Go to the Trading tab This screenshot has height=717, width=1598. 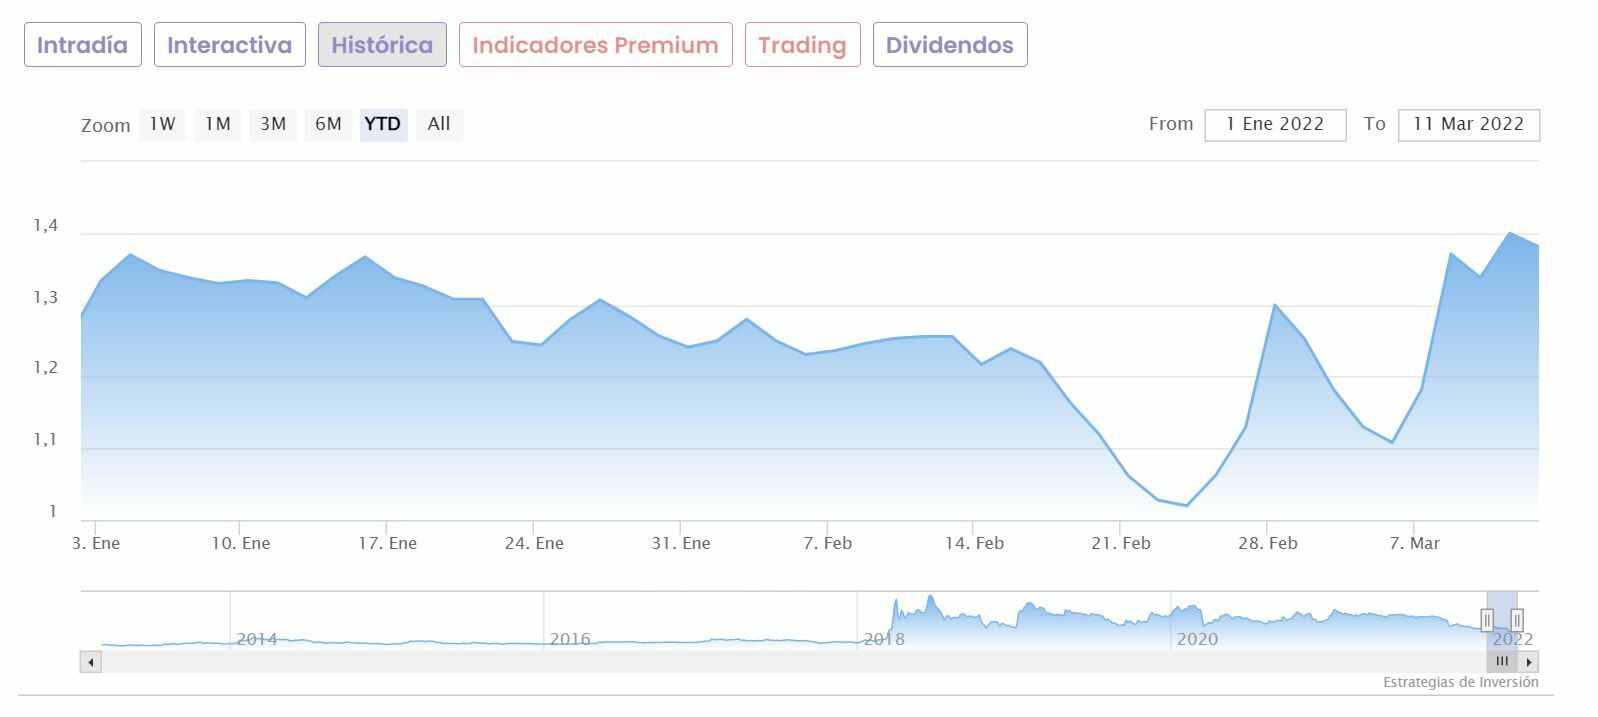(802, 45)
